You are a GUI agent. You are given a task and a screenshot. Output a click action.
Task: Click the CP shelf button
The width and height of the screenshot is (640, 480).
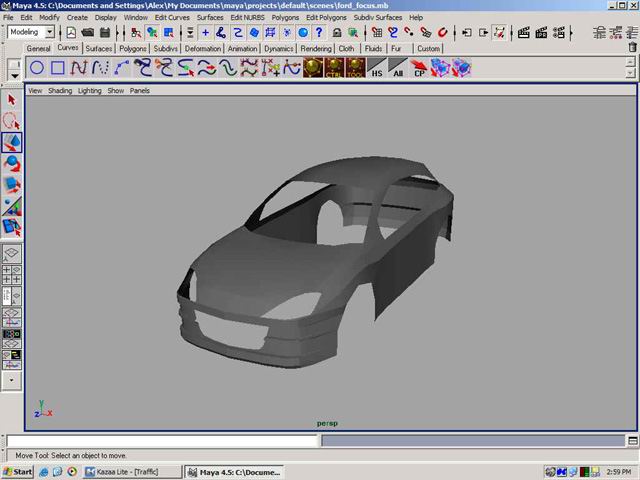pos(419,68)
